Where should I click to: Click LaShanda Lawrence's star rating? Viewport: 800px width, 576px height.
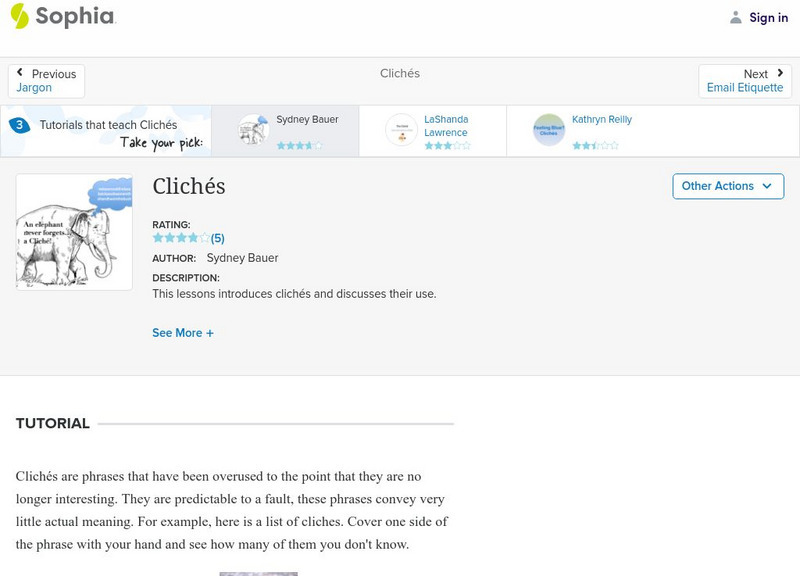click(x=447, y=145)
